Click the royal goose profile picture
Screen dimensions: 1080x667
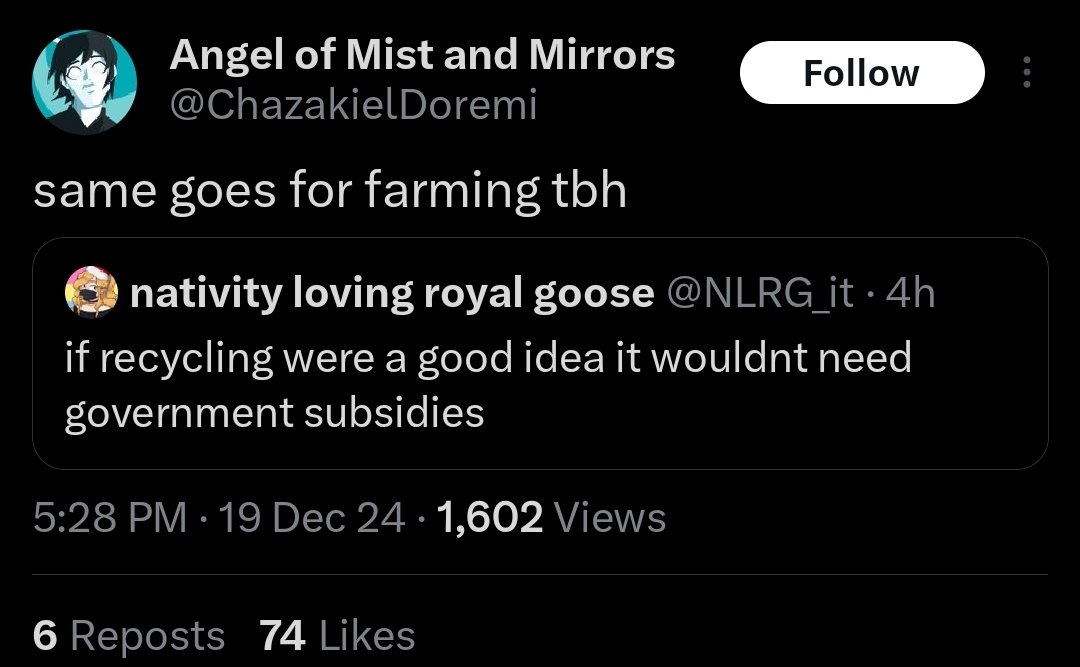click(90, 294)
